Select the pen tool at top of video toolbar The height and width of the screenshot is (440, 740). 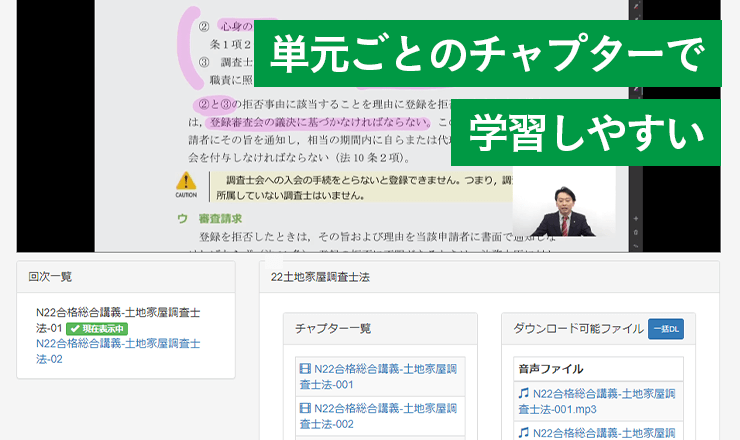[x=634, y=7]
